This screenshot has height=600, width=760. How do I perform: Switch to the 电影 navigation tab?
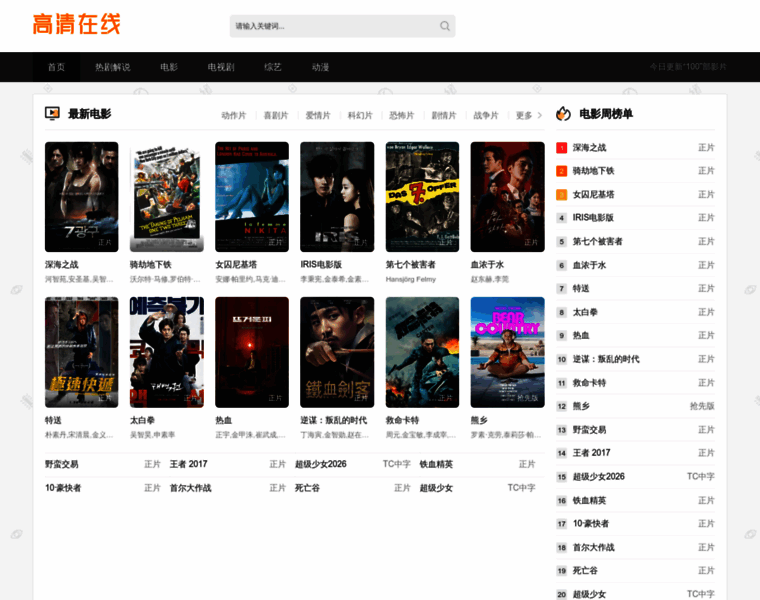click(169, 67)
